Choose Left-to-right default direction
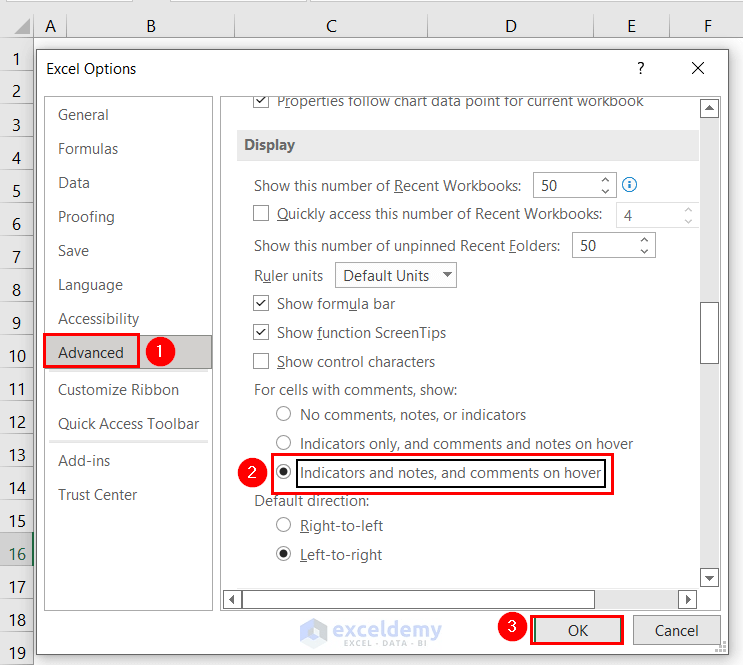 click(283, 554)
